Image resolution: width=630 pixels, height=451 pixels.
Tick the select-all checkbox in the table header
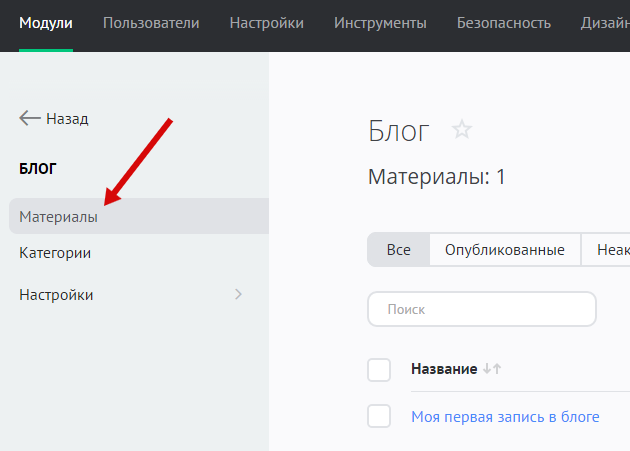(x=379, y=370)
